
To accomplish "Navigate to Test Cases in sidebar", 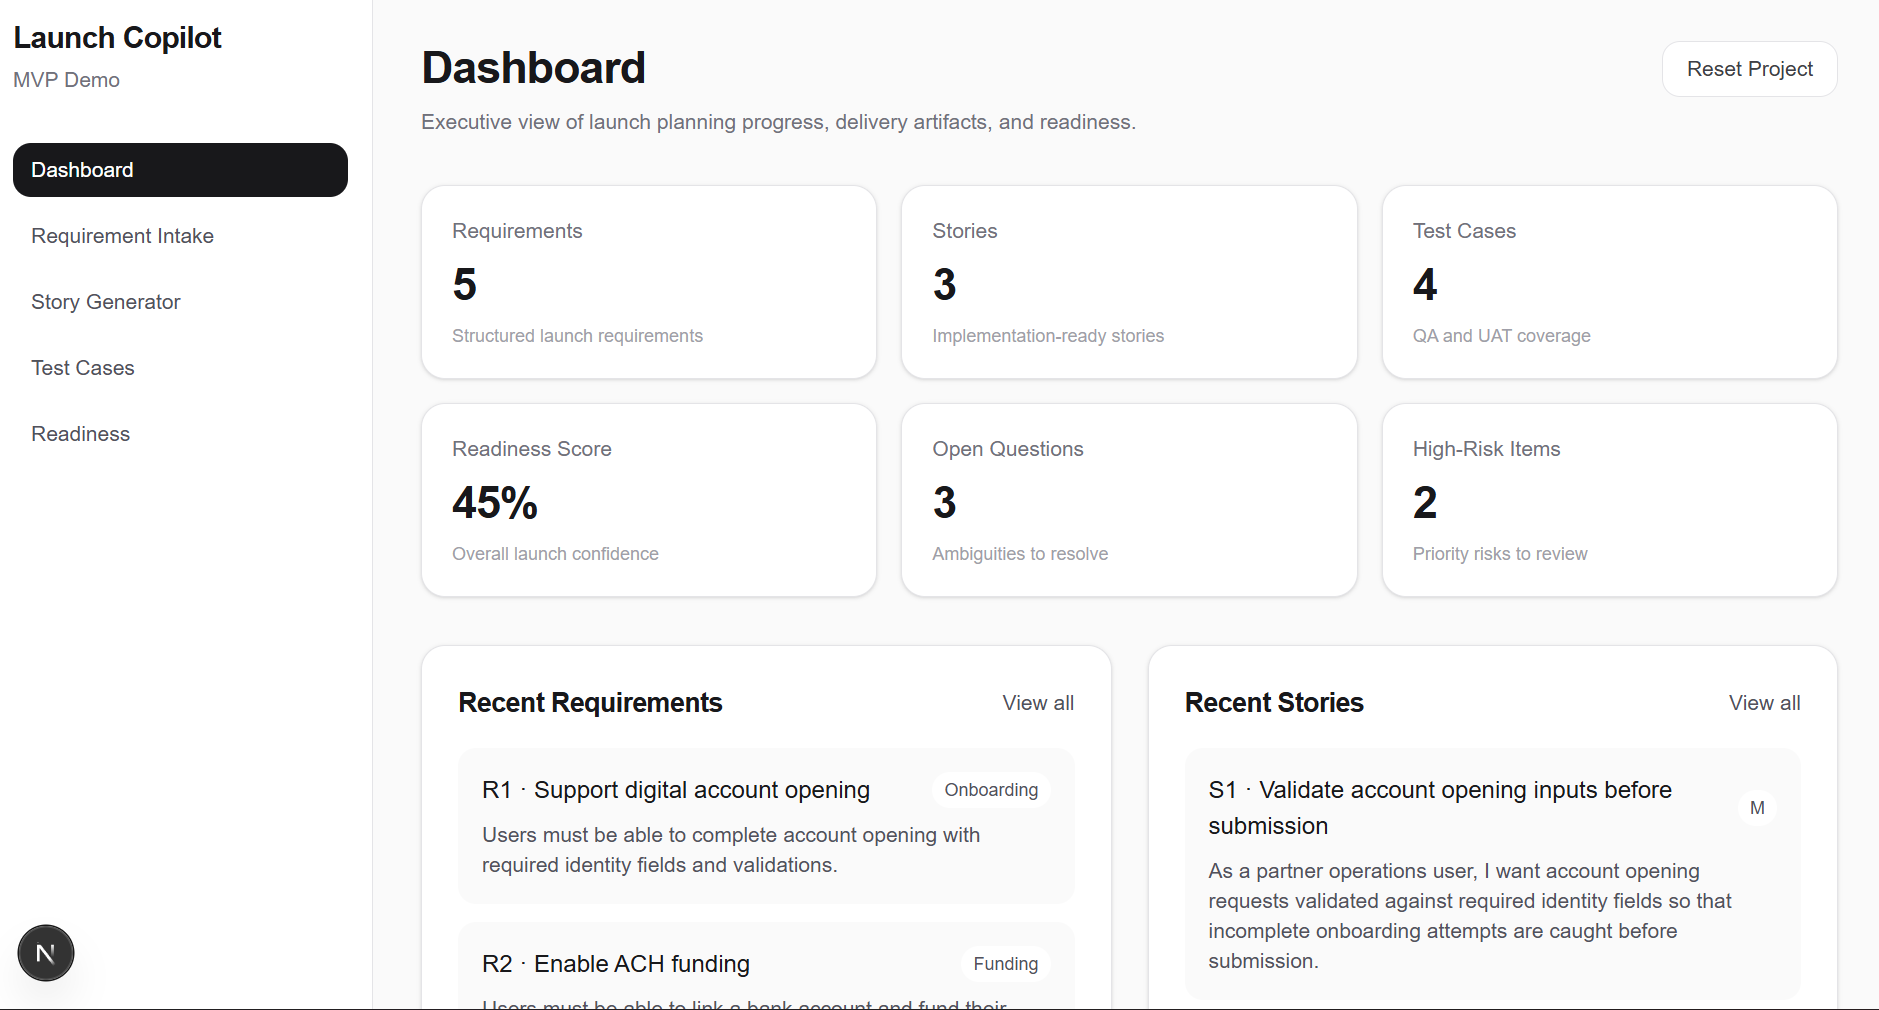I will click(82, 368).
